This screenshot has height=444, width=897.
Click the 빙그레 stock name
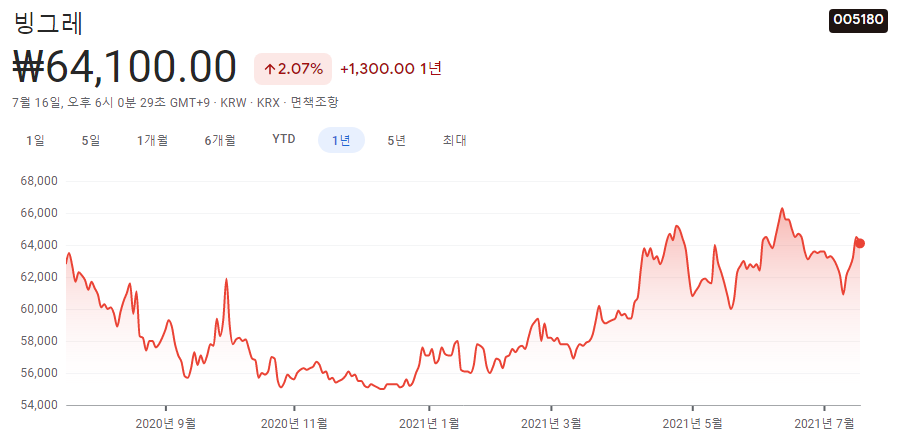tap(48, 24)
